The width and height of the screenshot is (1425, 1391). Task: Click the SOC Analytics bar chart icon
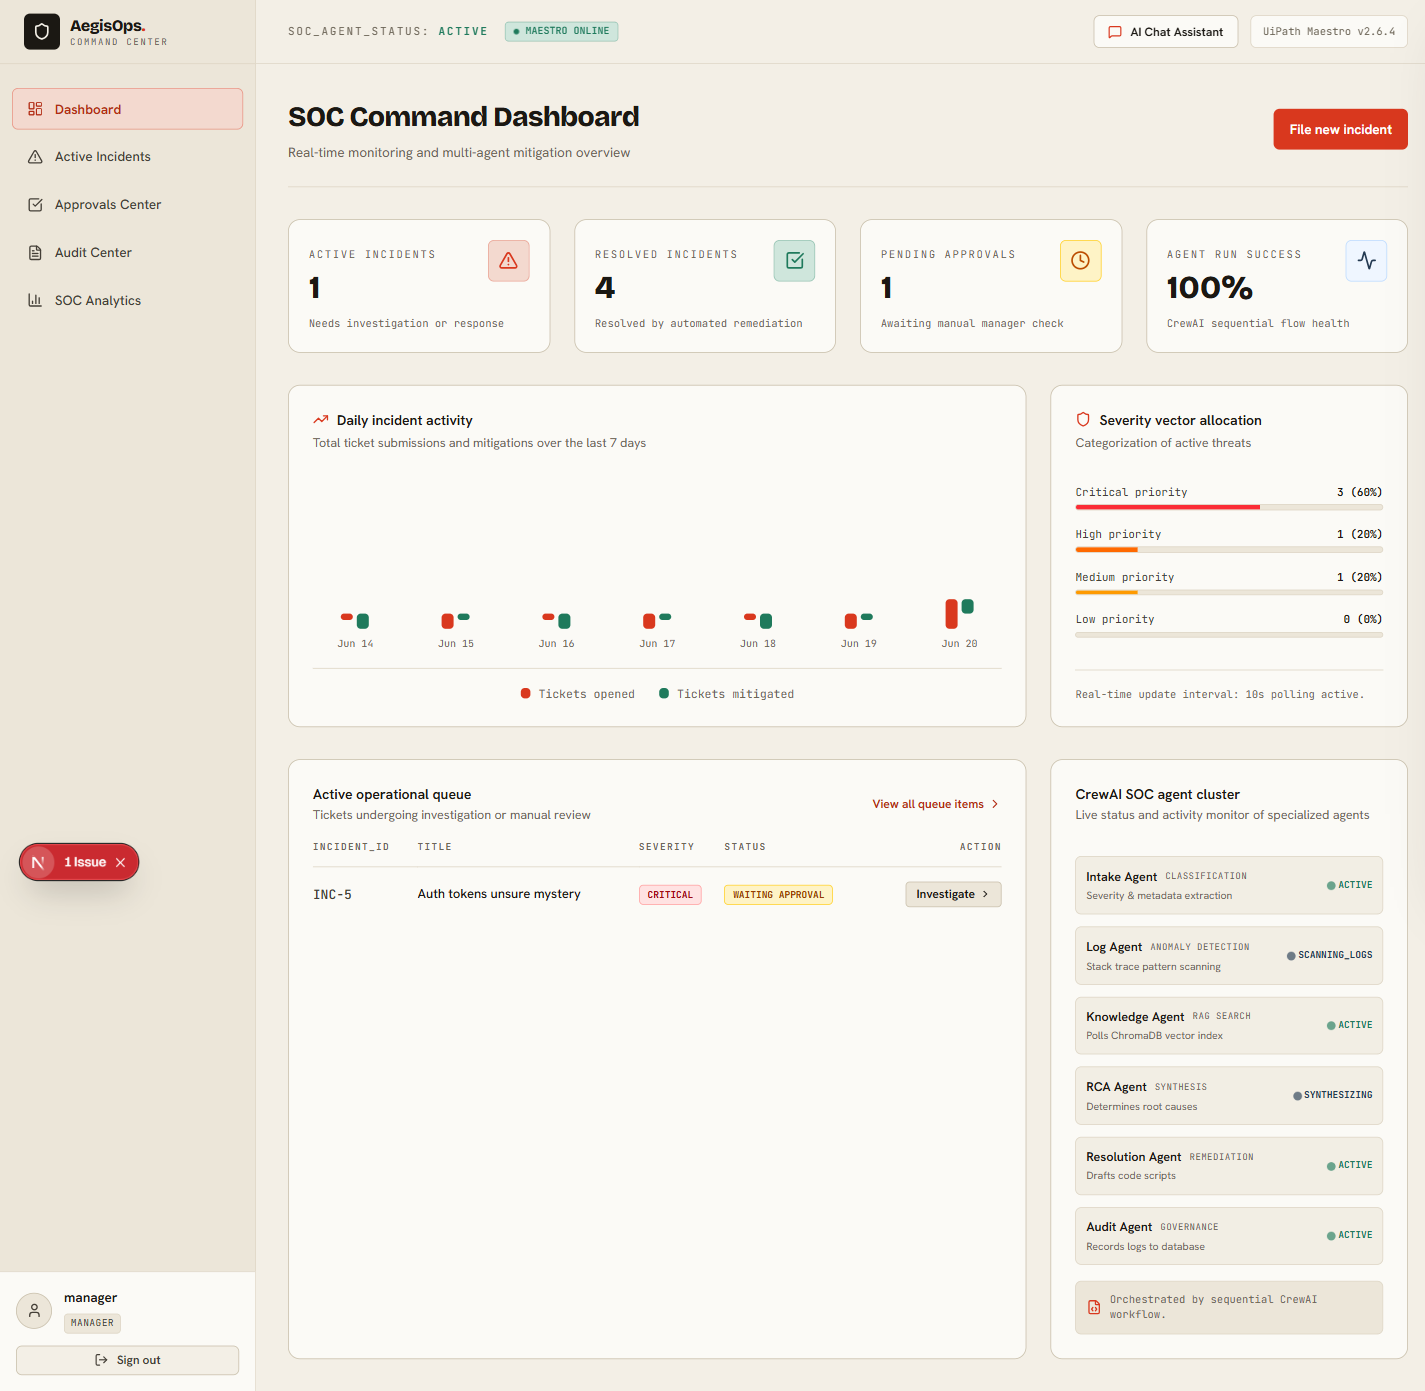click(35, 300)
